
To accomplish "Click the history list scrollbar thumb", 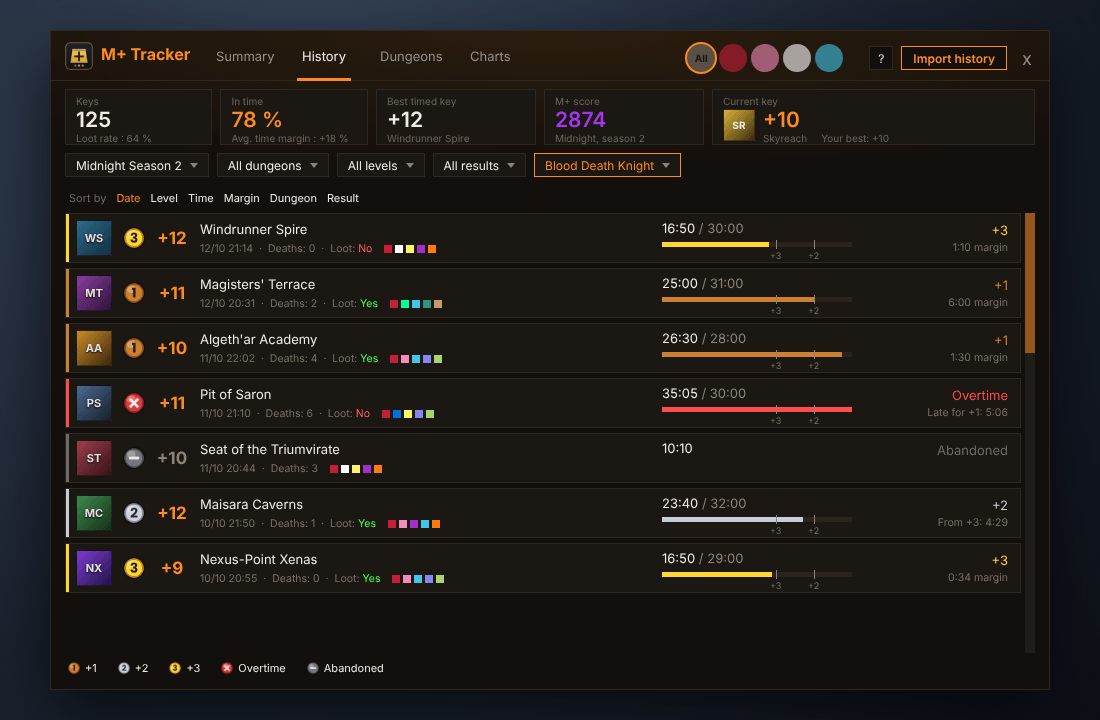I will pos(1030,283).
